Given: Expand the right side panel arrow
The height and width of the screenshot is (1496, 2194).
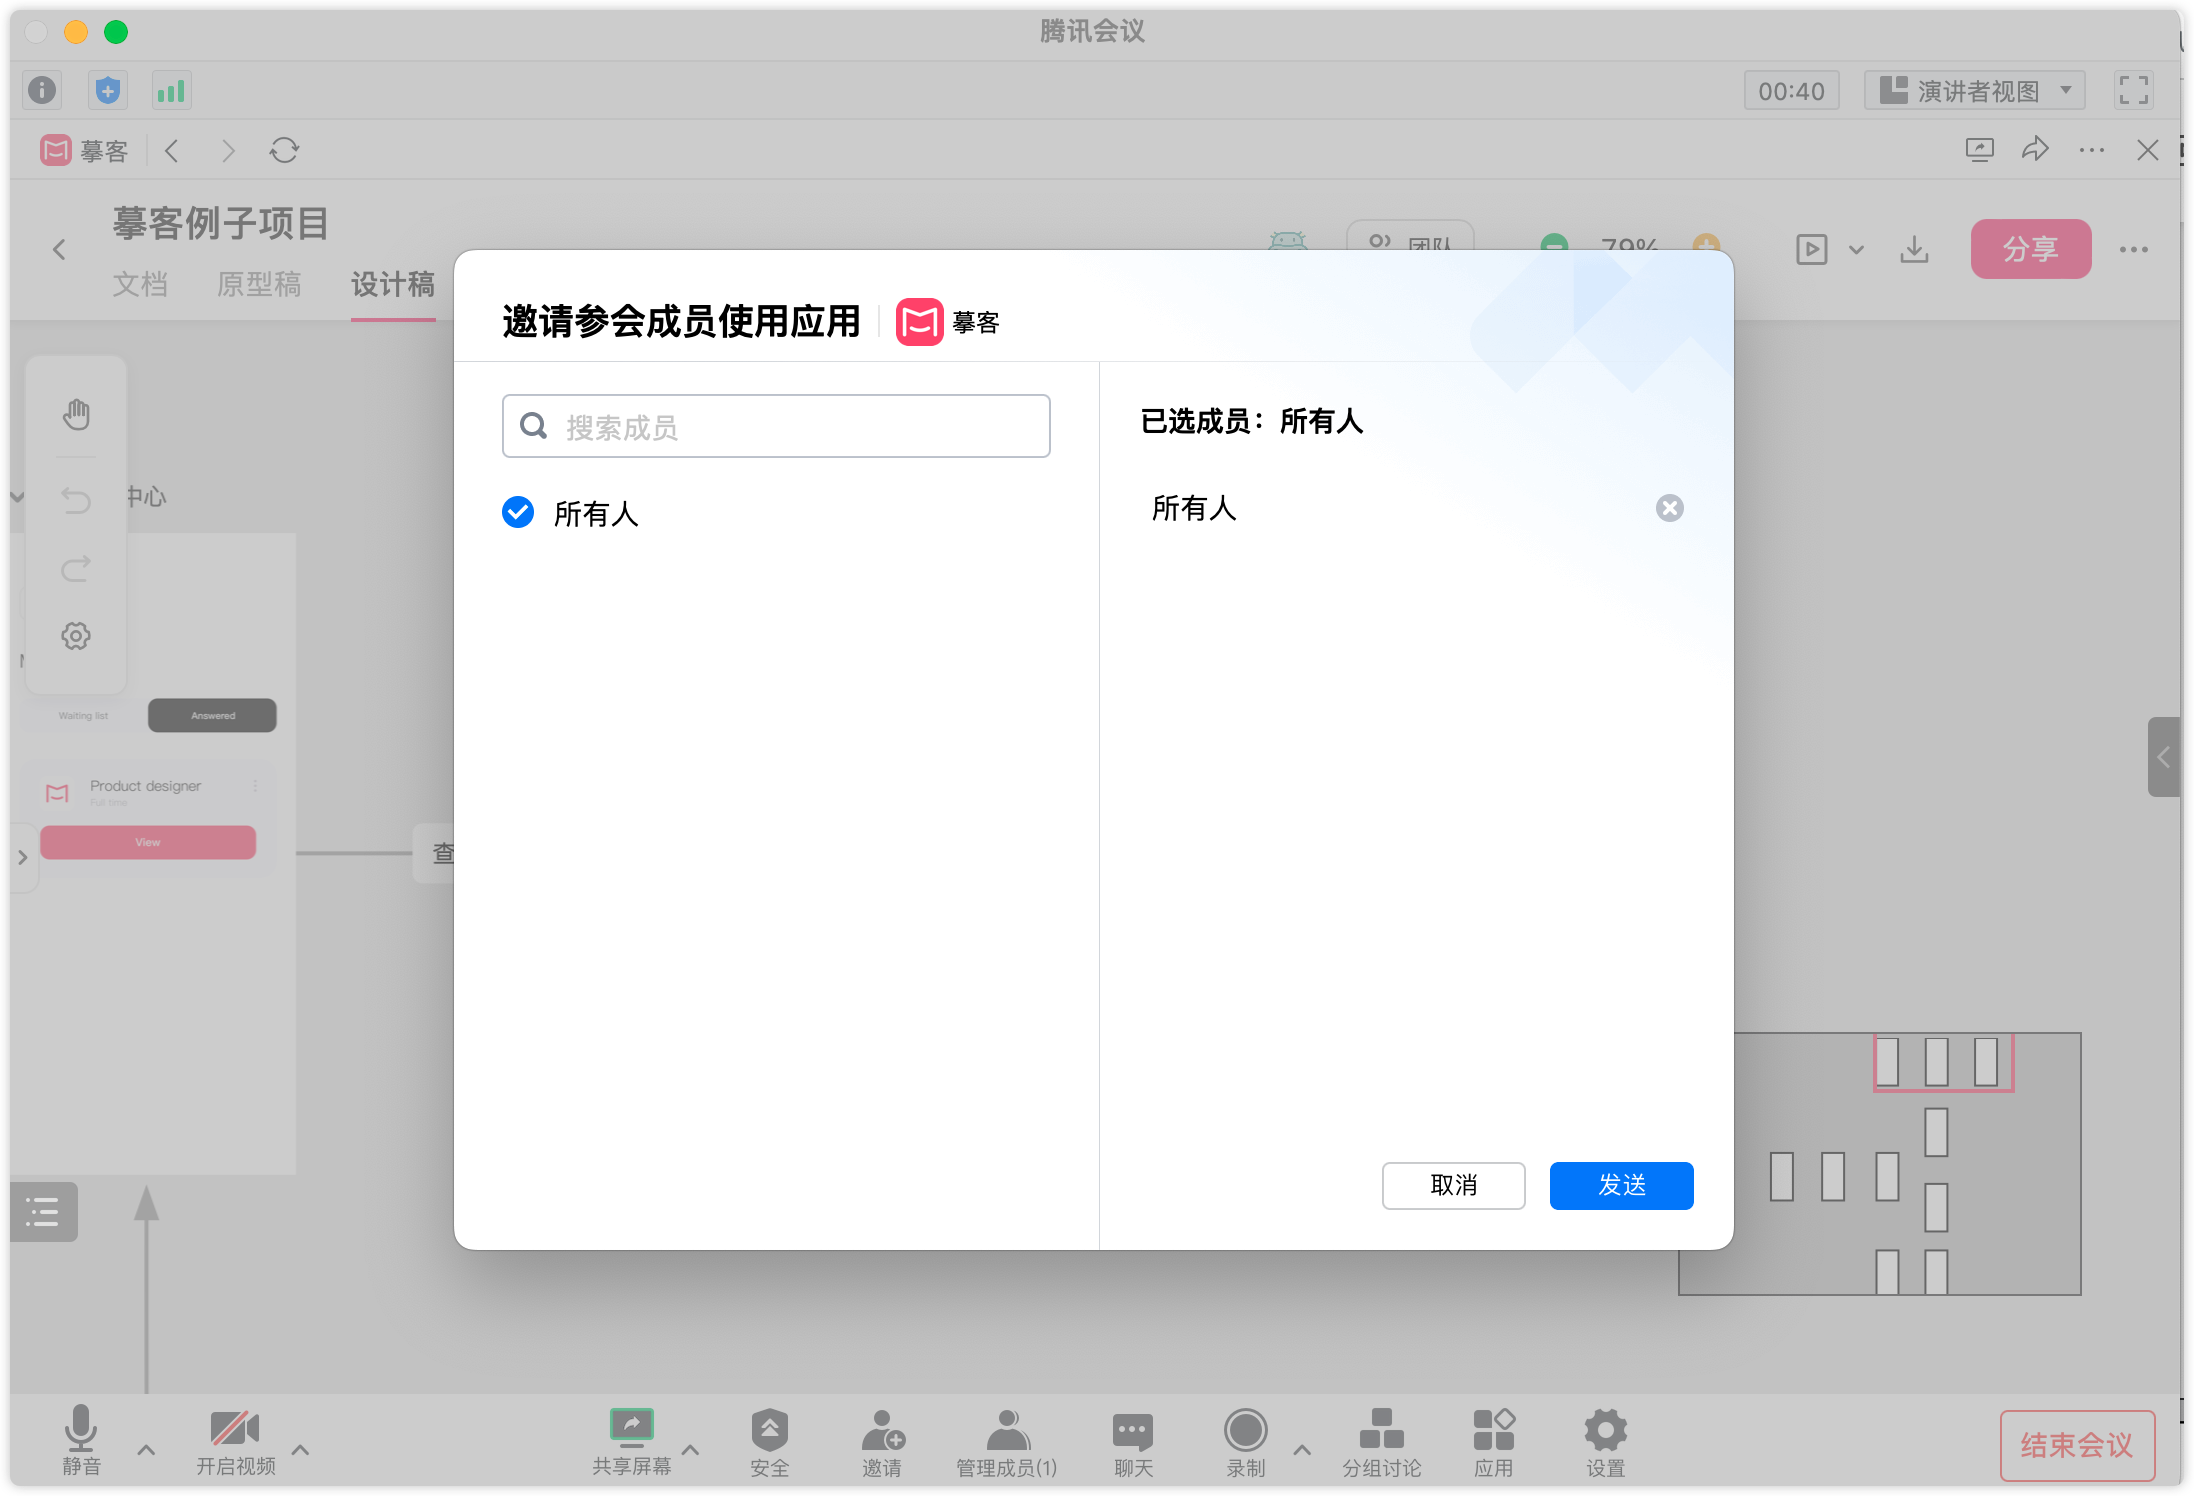Looking at the screenshot, I should (x=2163, y=757).
